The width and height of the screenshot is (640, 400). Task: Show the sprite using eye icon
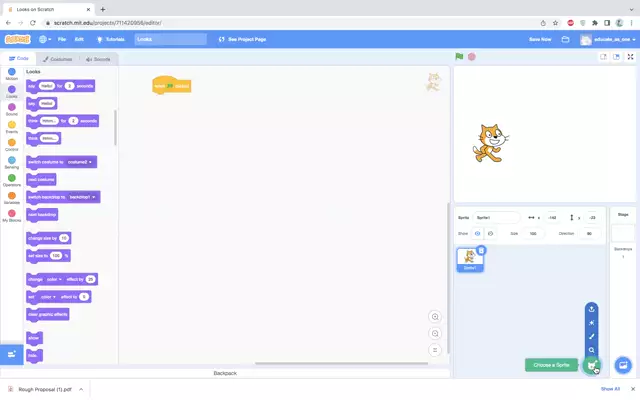(x=477, y=233)
